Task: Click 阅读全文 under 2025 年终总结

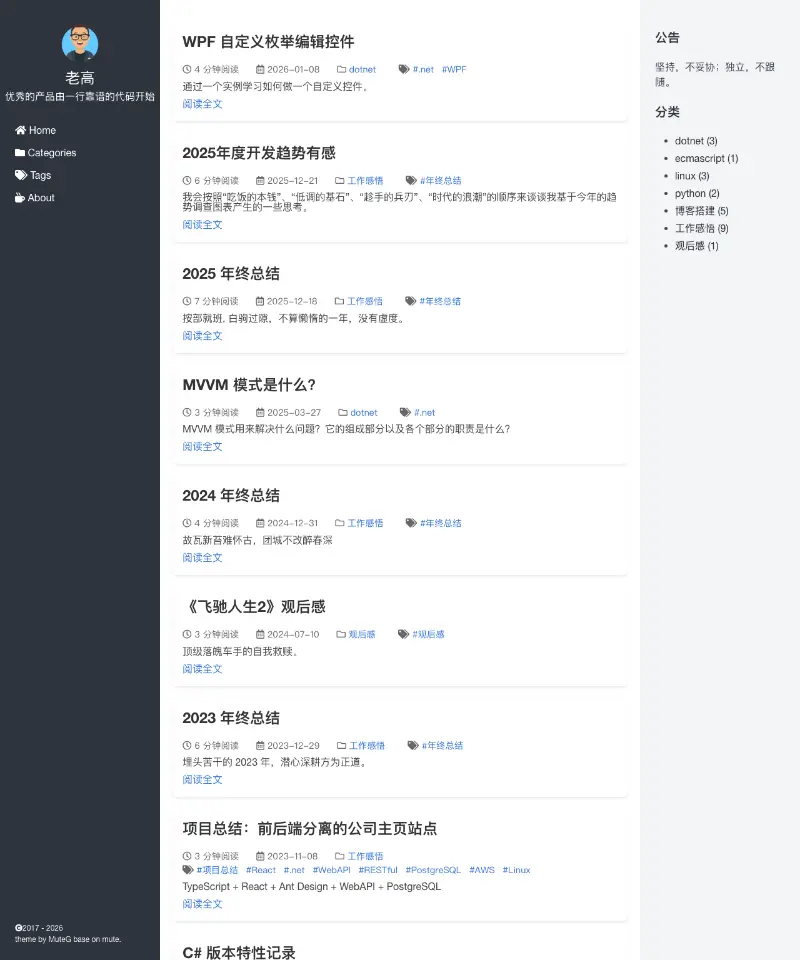Action: 202,336
